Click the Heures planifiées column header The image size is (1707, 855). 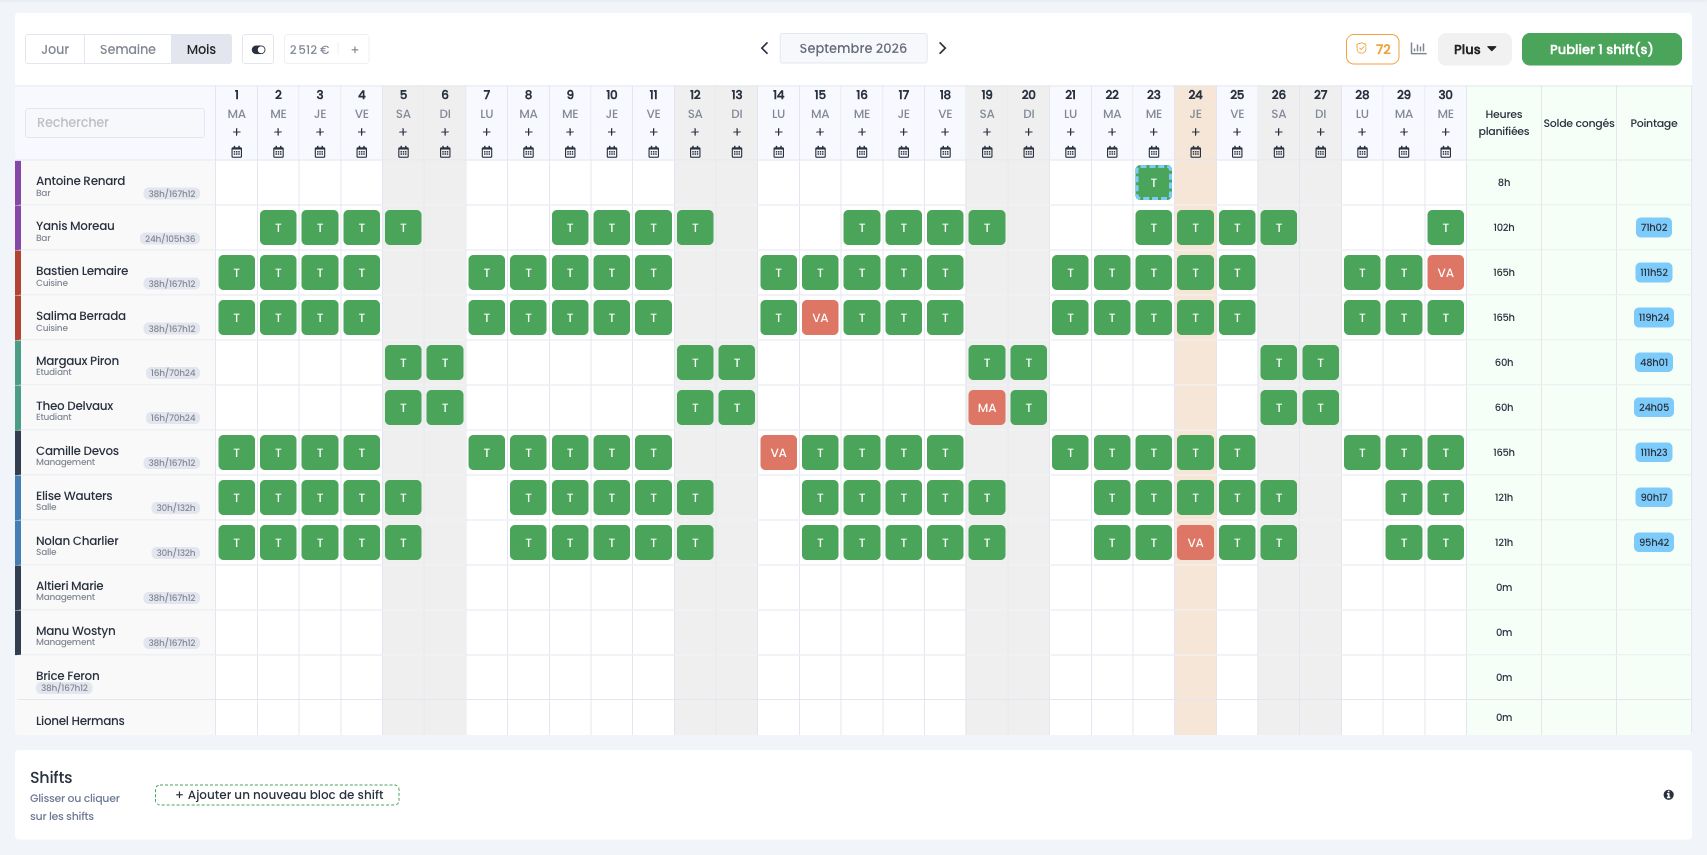tap(1503, 123)
